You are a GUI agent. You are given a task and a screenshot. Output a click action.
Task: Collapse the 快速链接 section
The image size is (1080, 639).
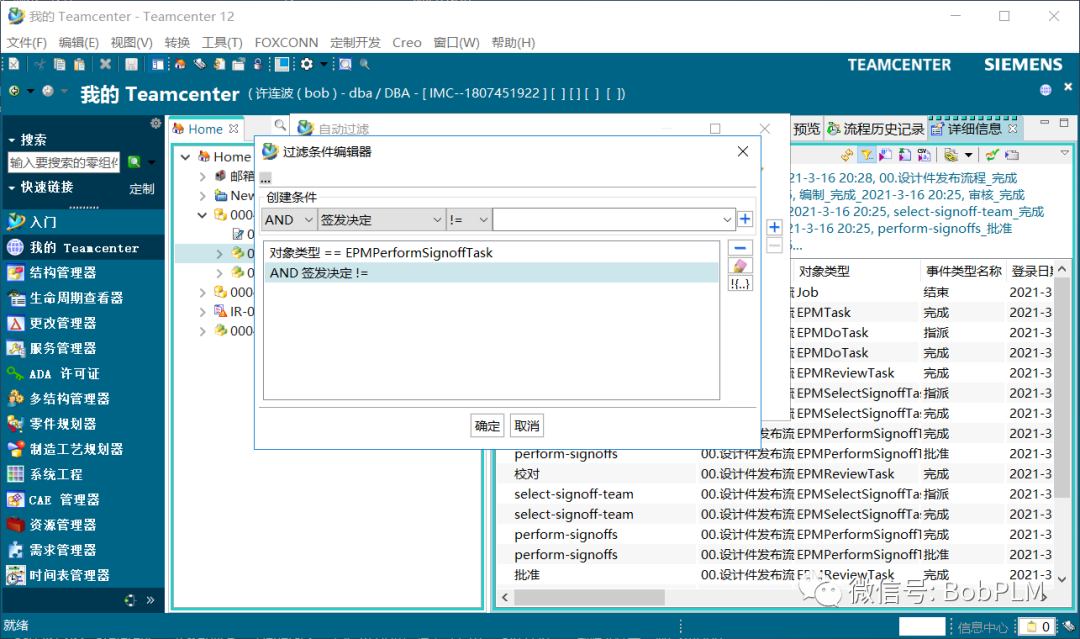pos(12,187)
